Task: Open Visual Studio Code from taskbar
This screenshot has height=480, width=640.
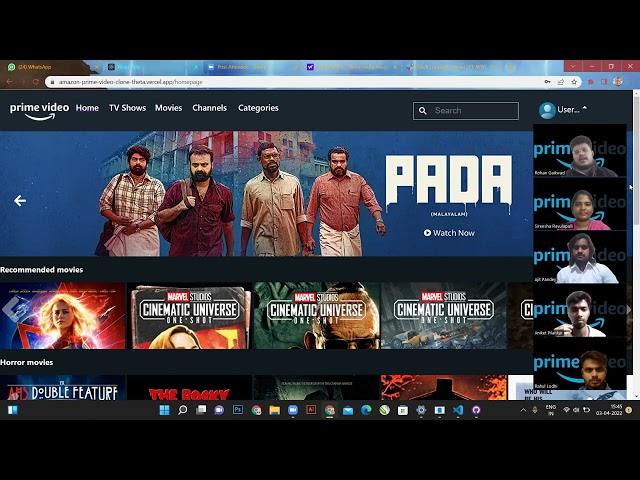Action: tap(458, 410)
